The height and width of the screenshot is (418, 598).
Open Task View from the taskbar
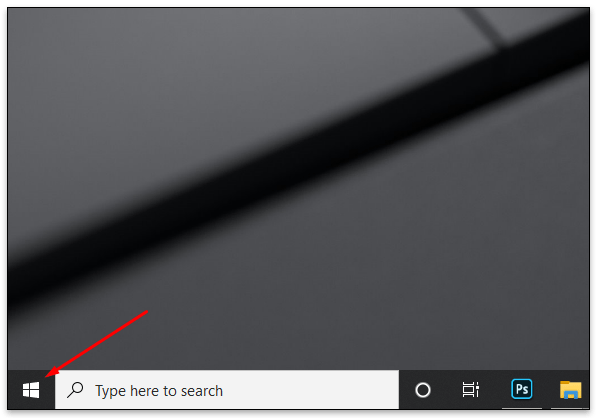pyautogui.click(x=471, y=389)
